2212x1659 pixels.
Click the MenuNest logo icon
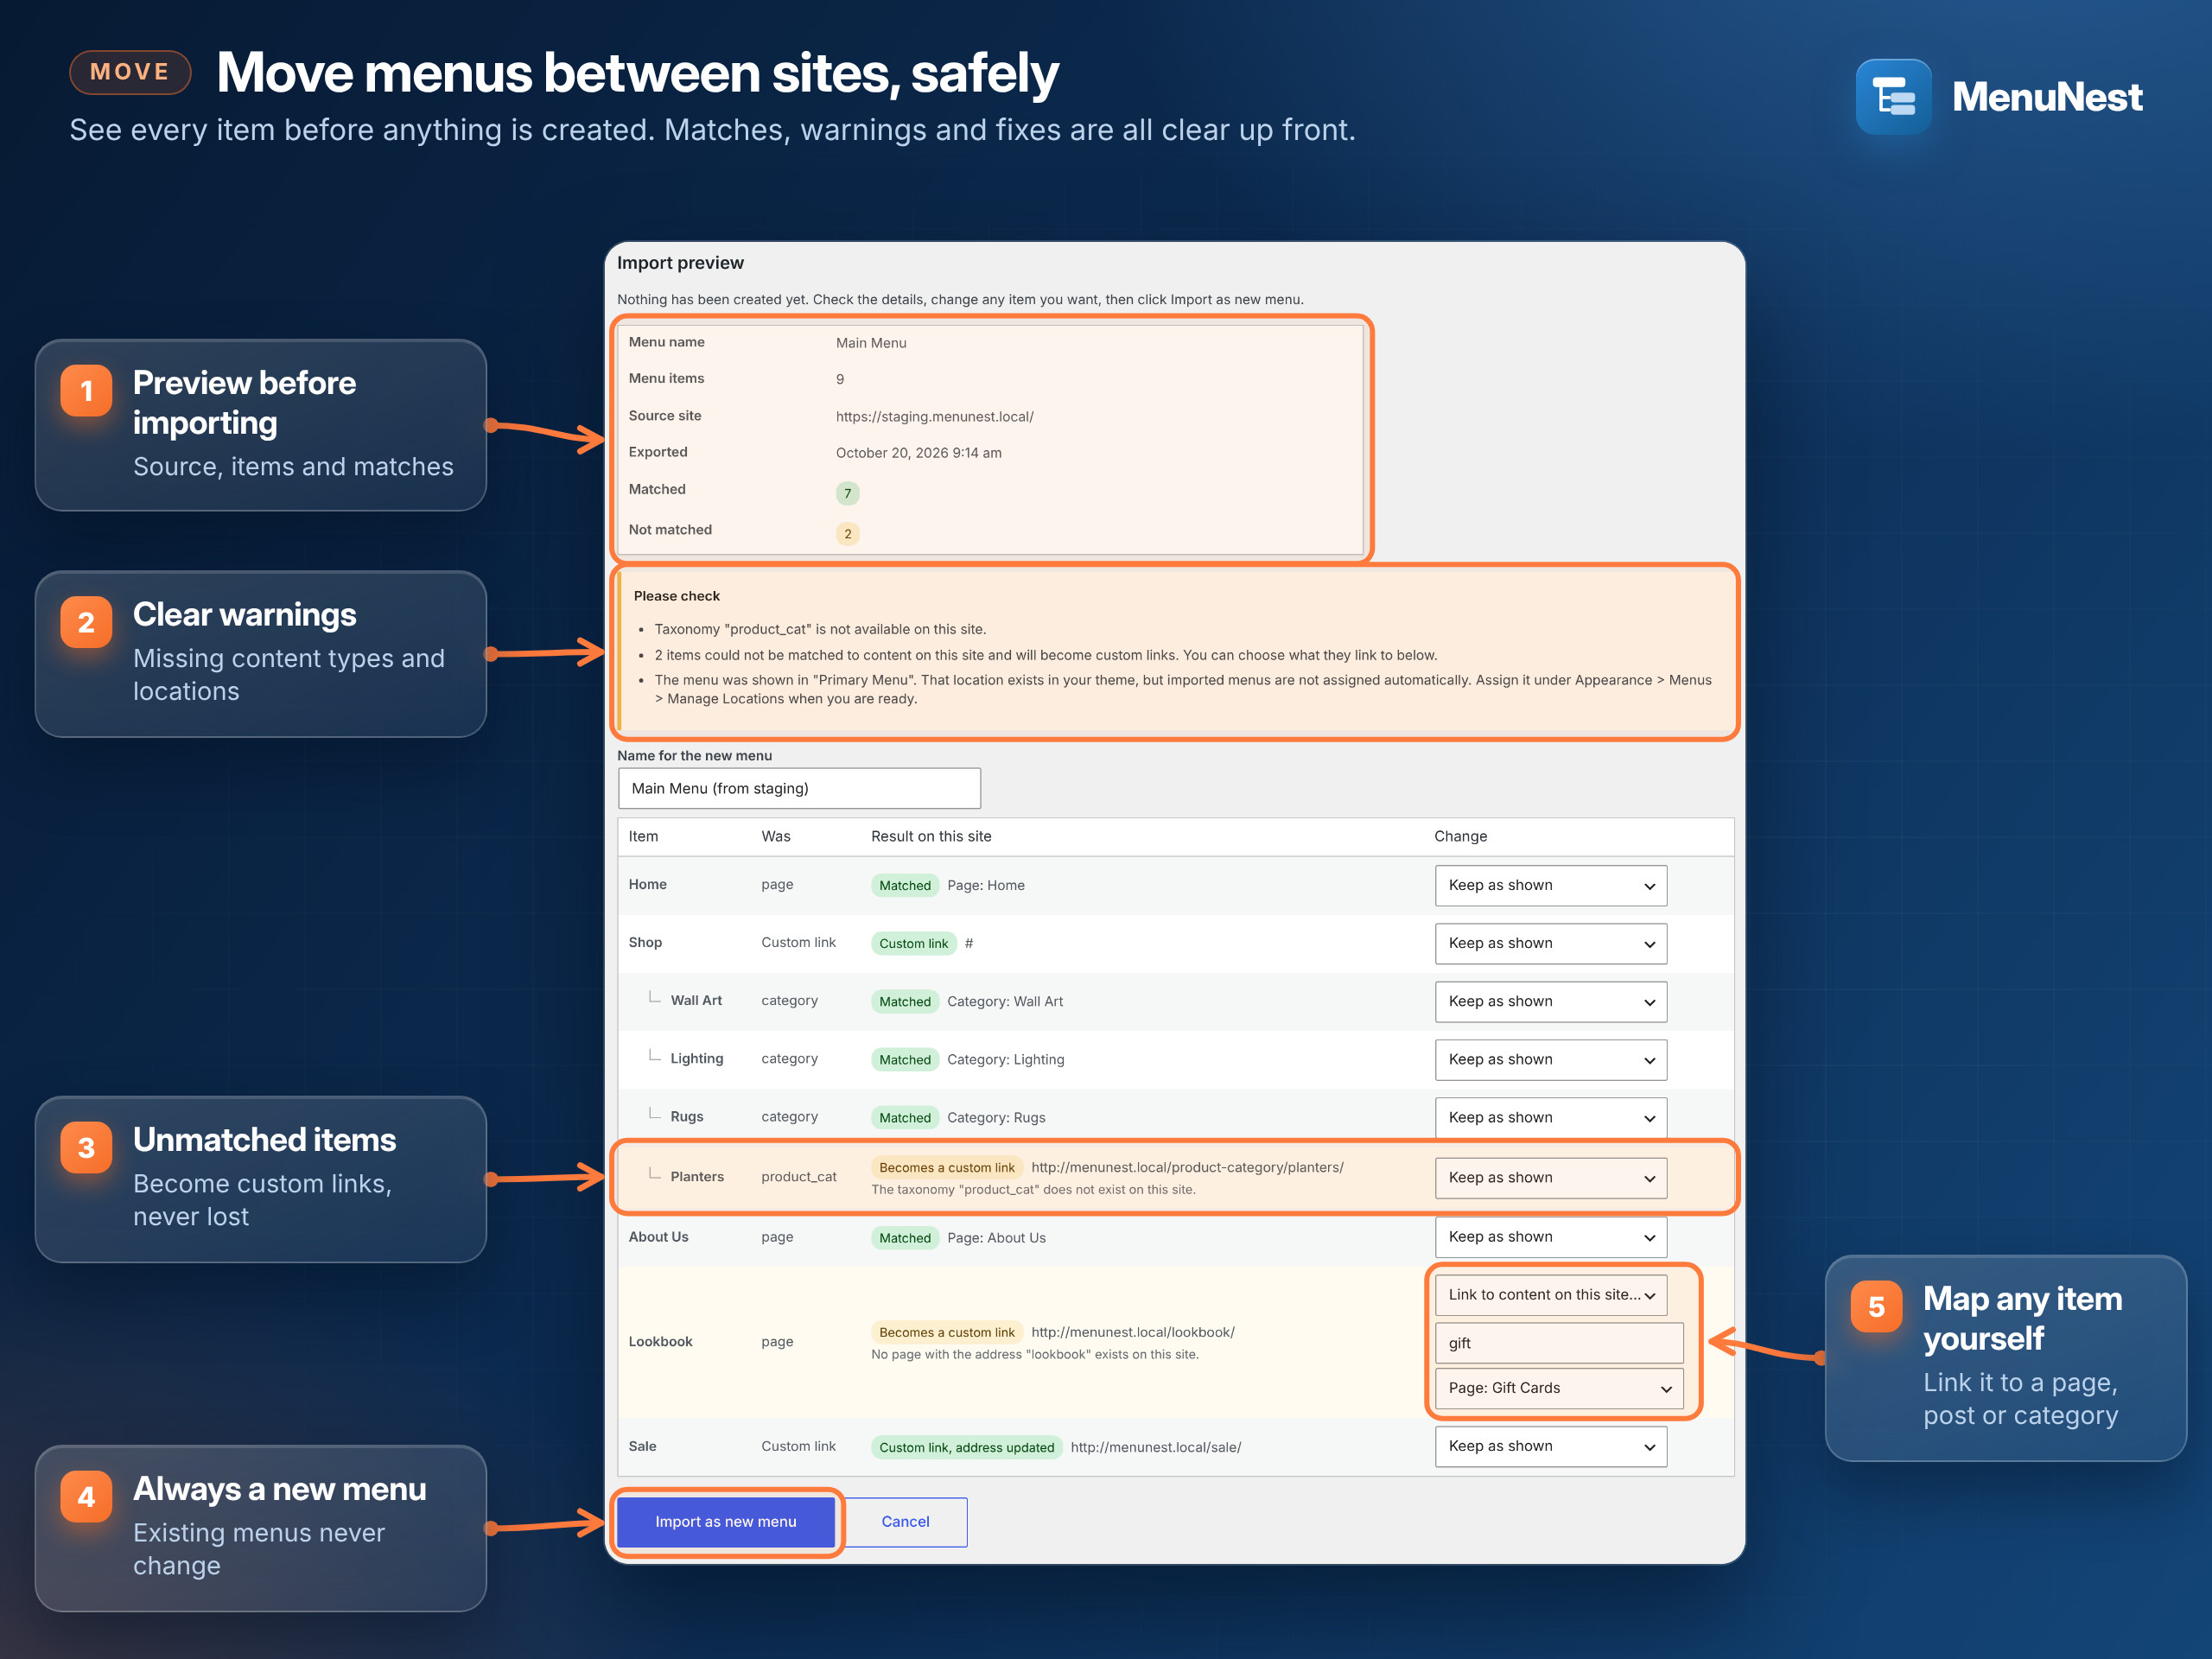point(1893,97)
